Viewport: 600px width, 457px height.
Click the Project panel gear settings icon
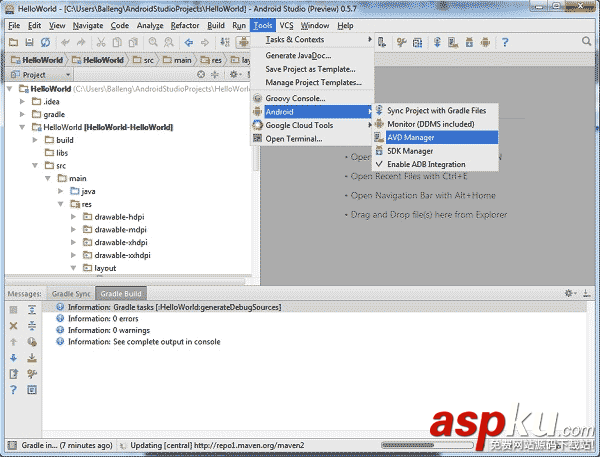[235, 74]
